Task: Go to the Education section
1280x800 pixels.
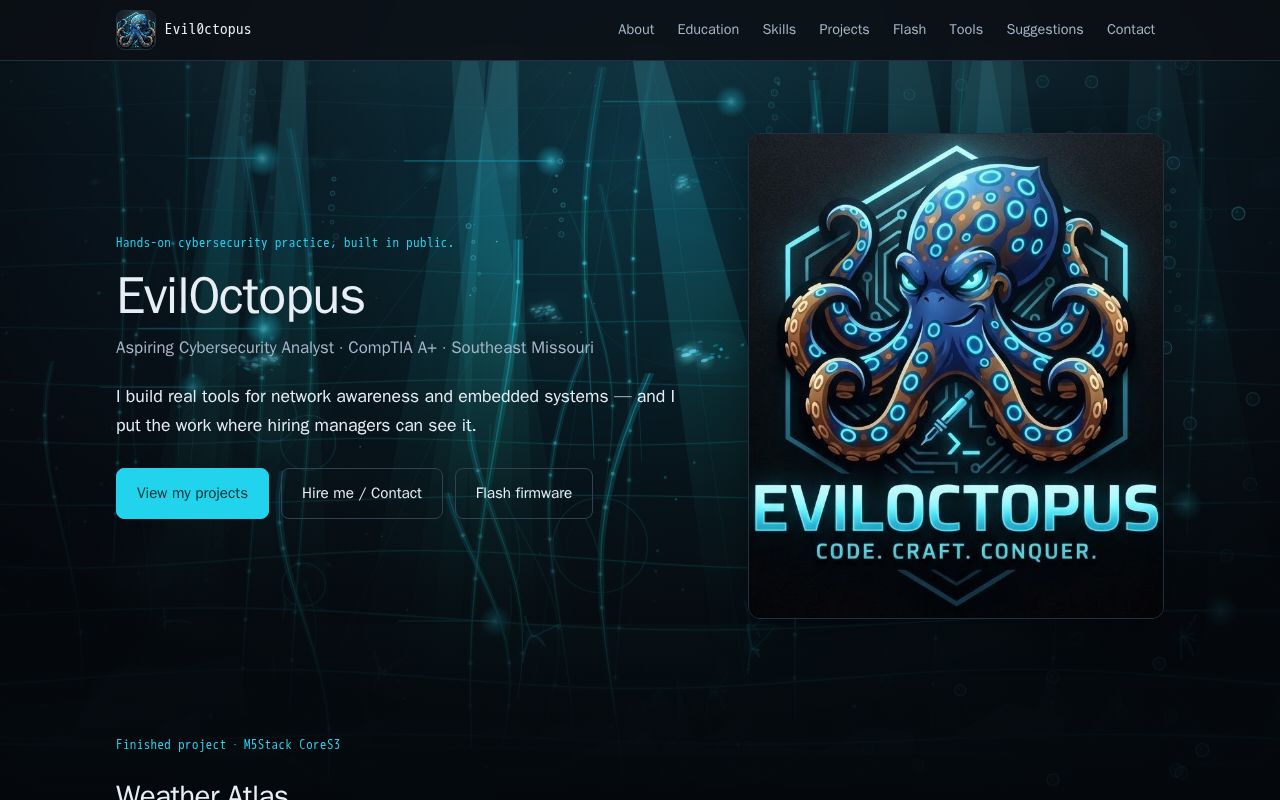Action: pos(708,30)
